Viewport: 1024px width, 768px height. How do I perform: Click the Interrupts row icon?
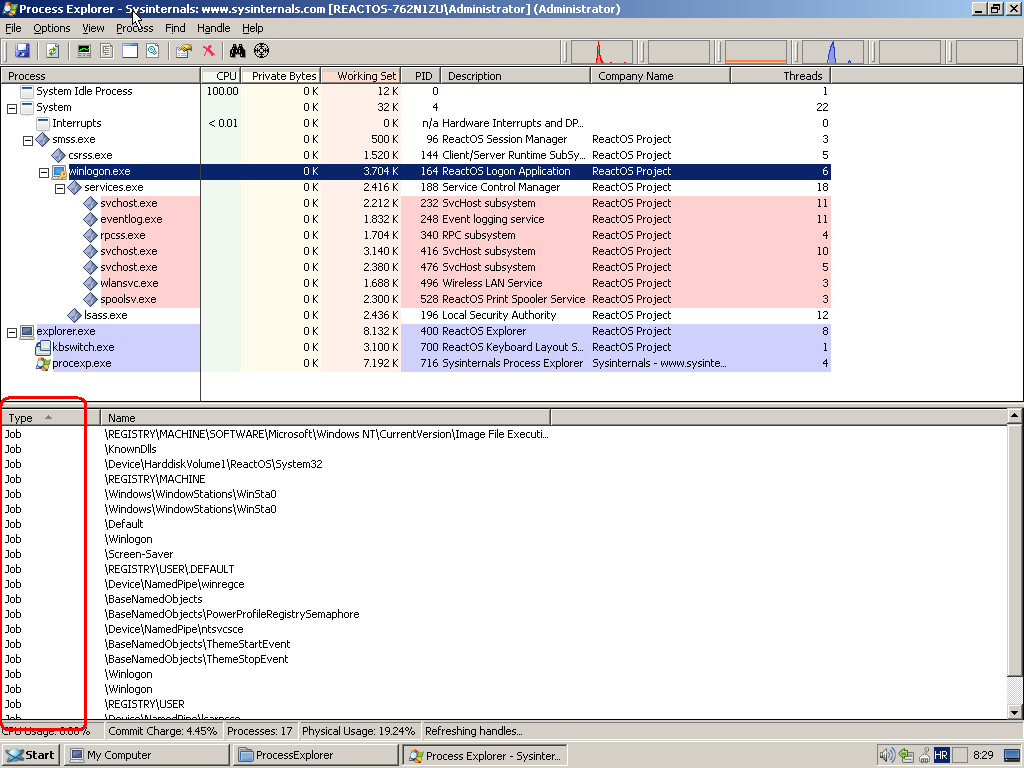coord(43,123)
